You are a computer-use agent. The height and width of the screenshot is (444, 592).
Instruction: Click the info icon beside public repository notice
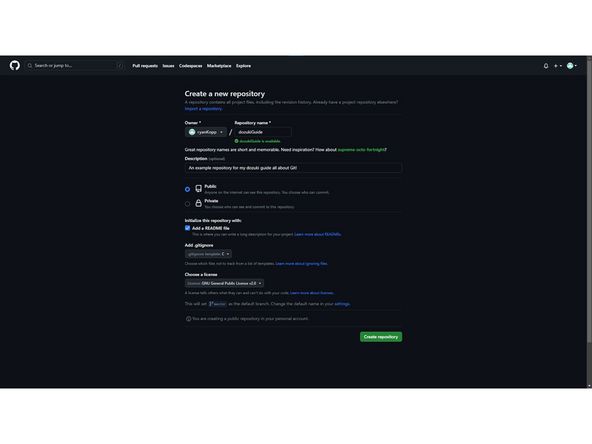tap(188, 319)
